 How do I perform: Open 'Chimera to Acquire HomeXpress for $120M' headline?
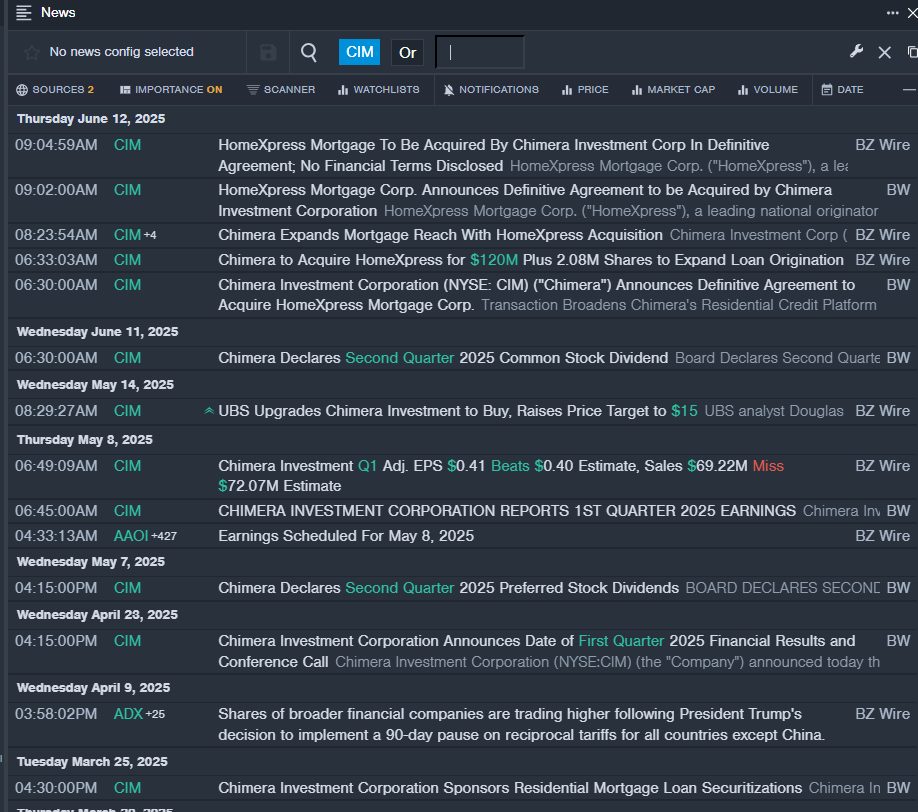click(531, 260)
